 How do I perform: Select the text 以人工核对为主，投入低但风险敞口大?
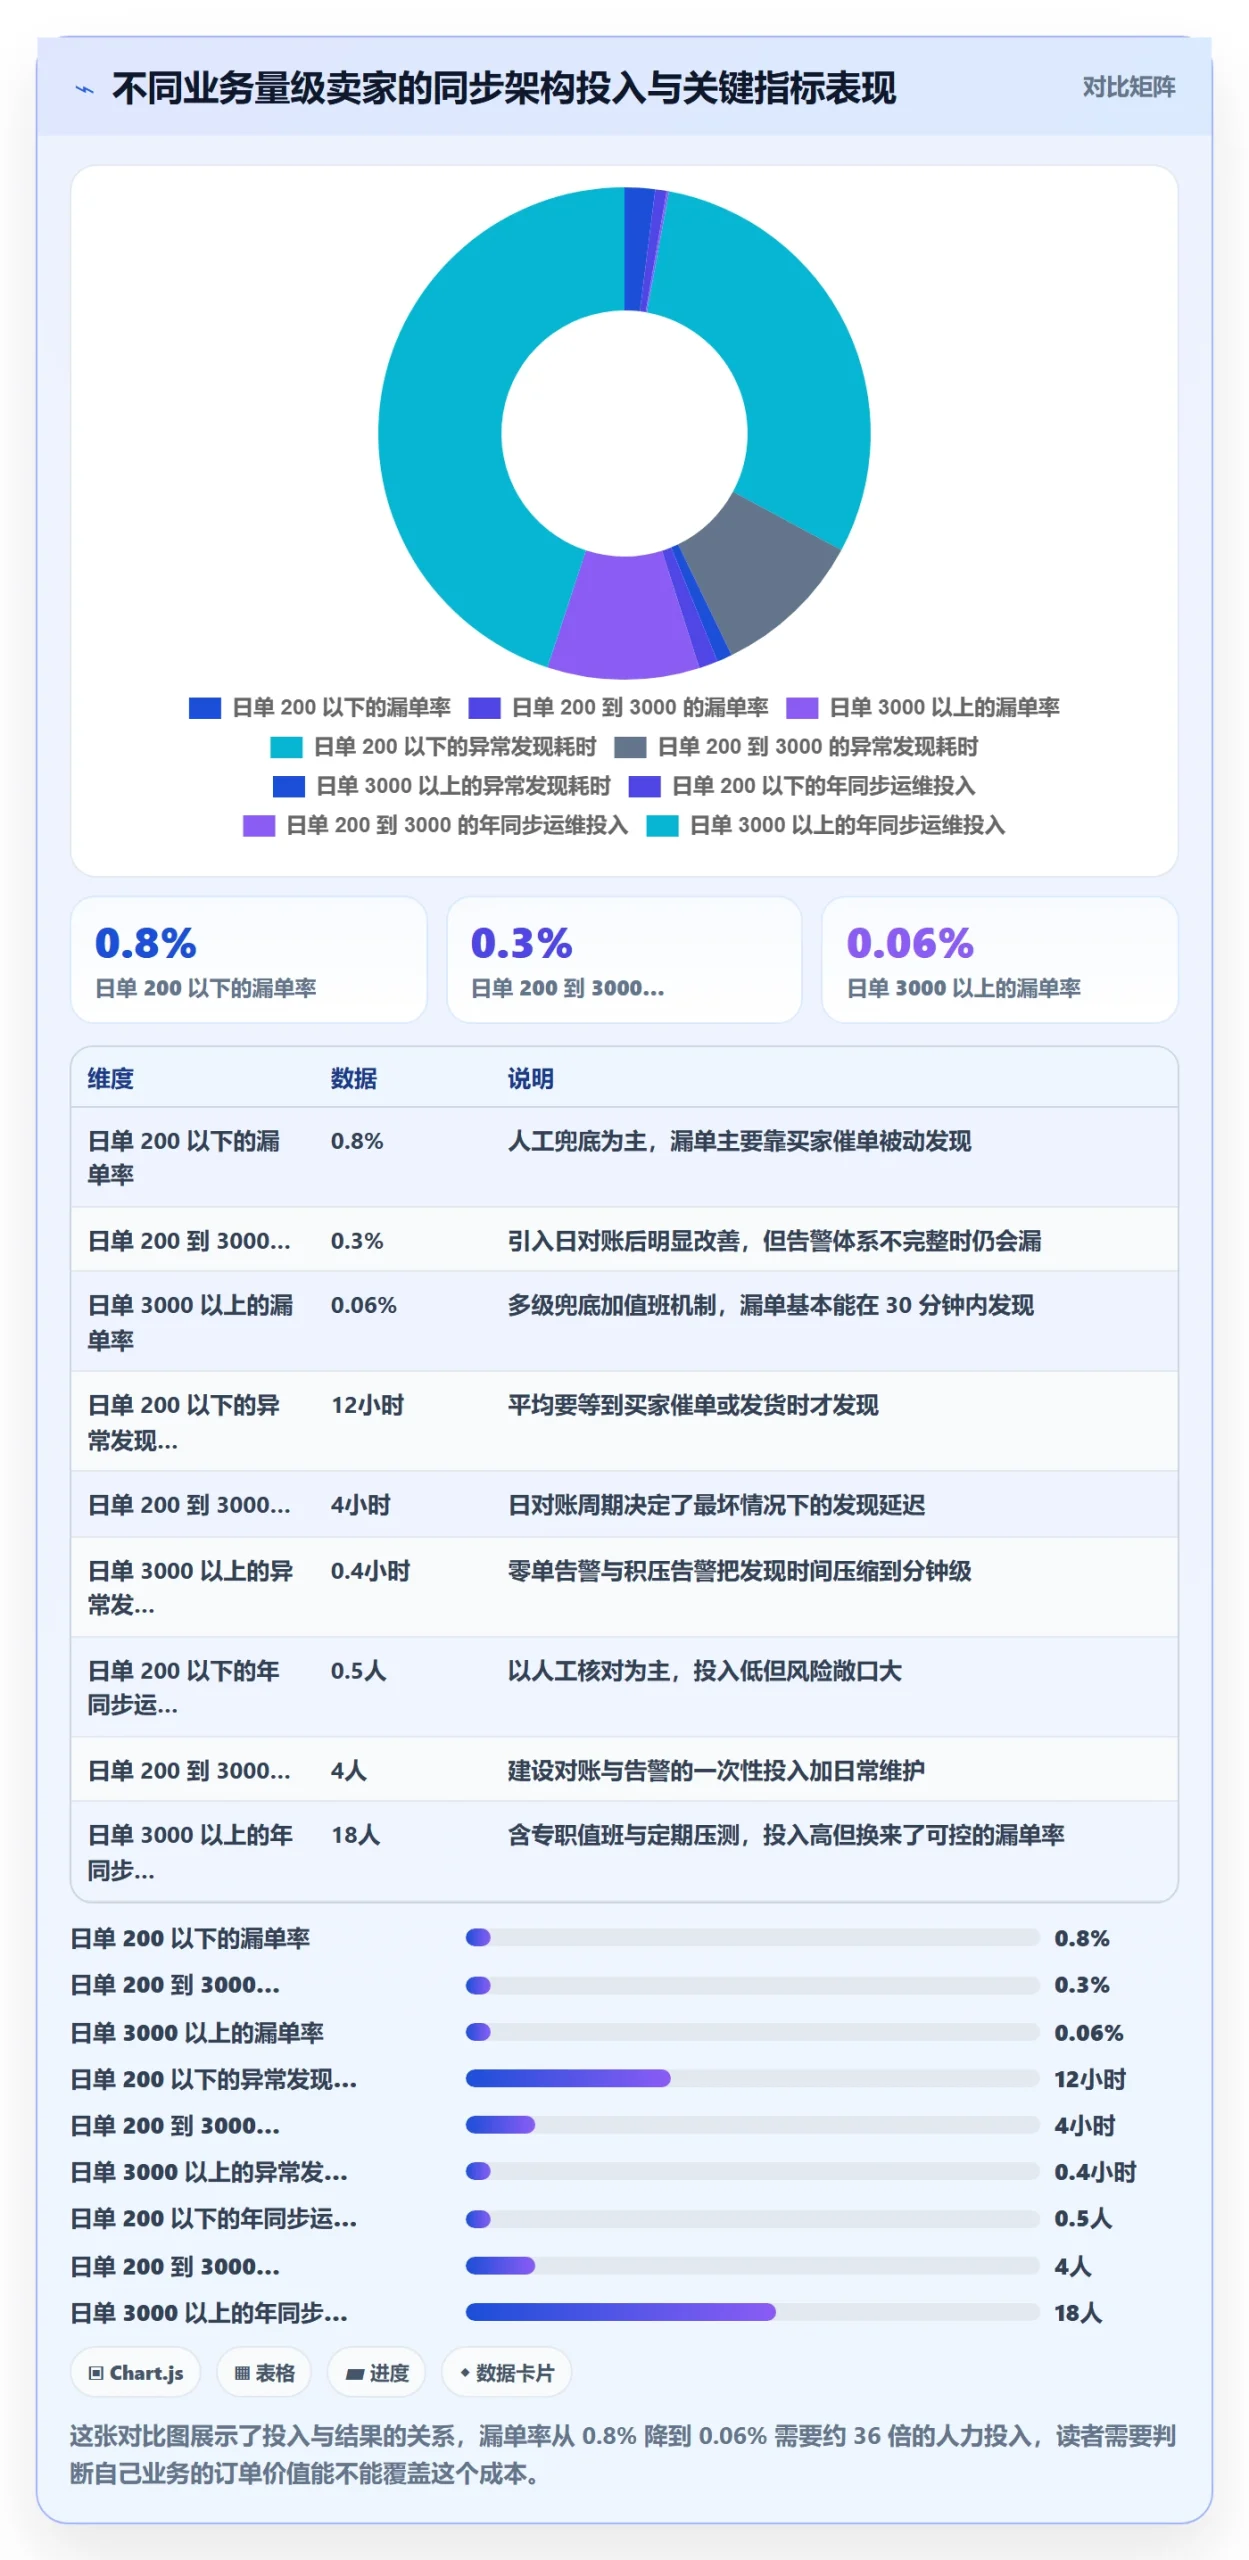point(704,1671)
